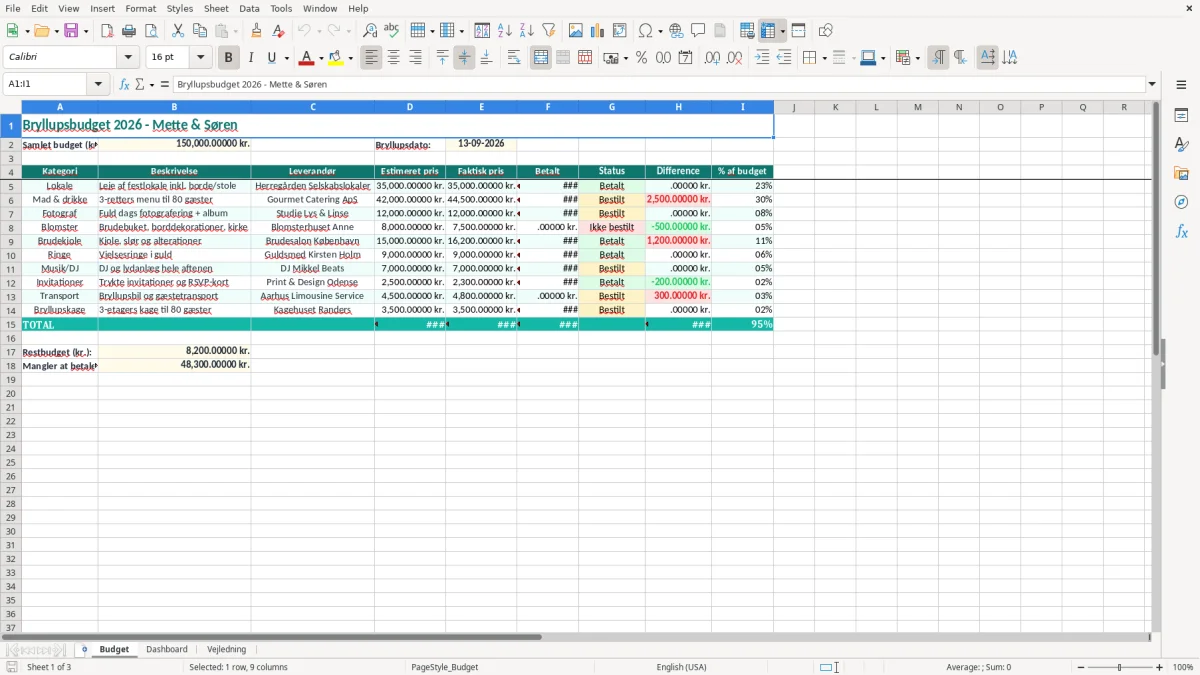The width and height of the screenshot is (1200, 675).
Task: Toggle bold formatting
Action: [x=229, y=58]
